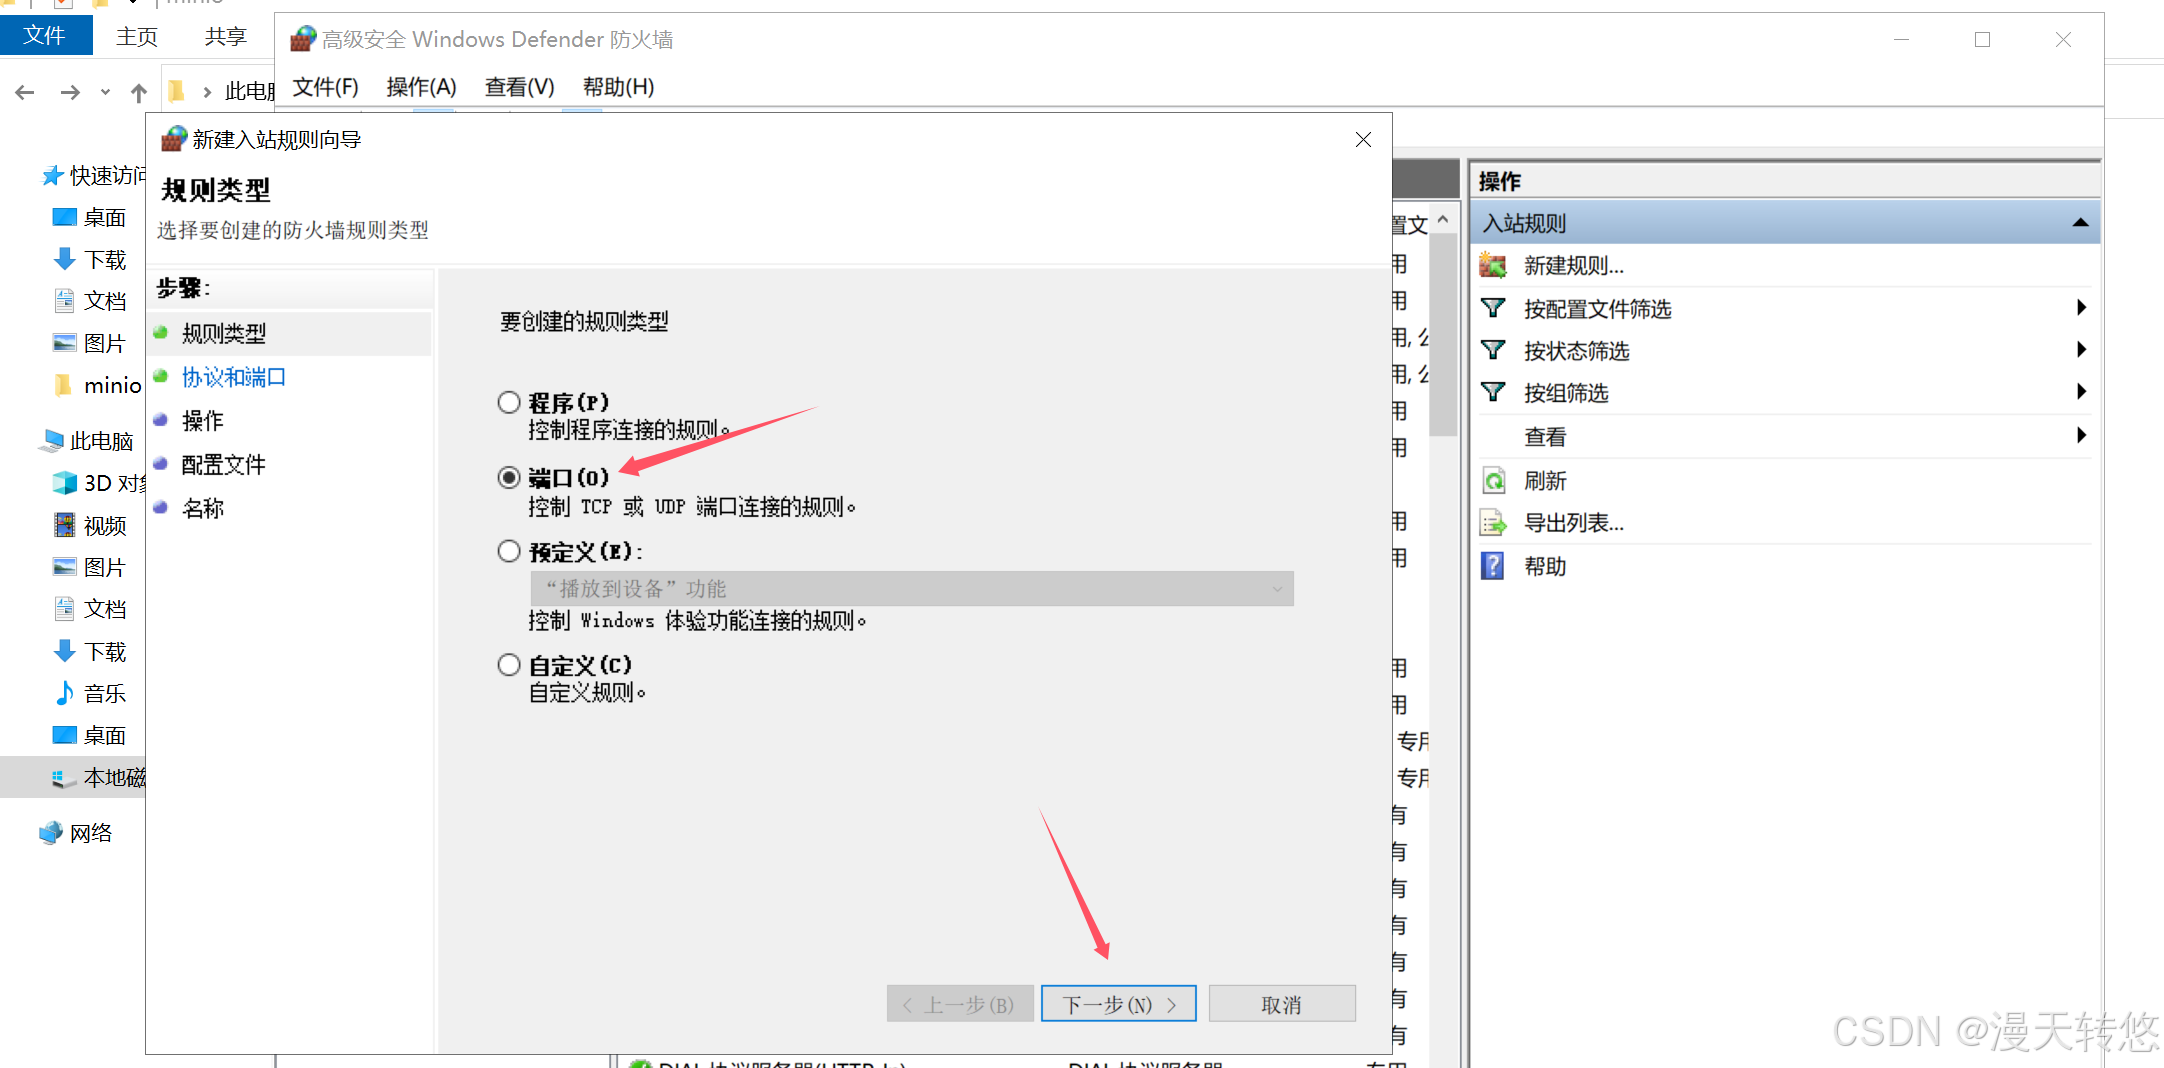Open 下载 under 此电脑 in Explorer
Screen dimensions: 2164x1068
click(104, 652)
